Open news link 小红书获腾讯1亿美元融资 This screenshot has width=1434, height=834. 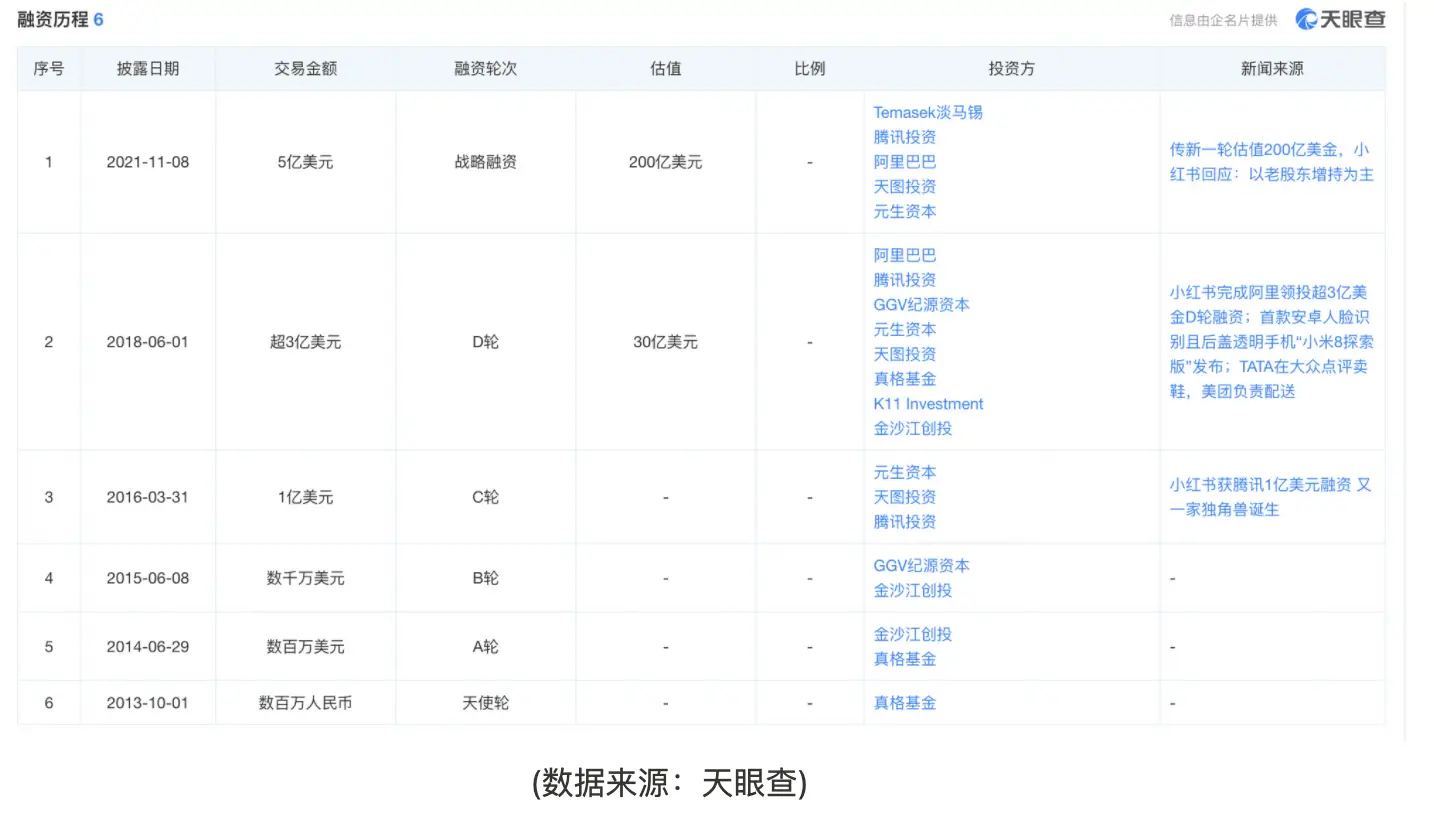1271,497
